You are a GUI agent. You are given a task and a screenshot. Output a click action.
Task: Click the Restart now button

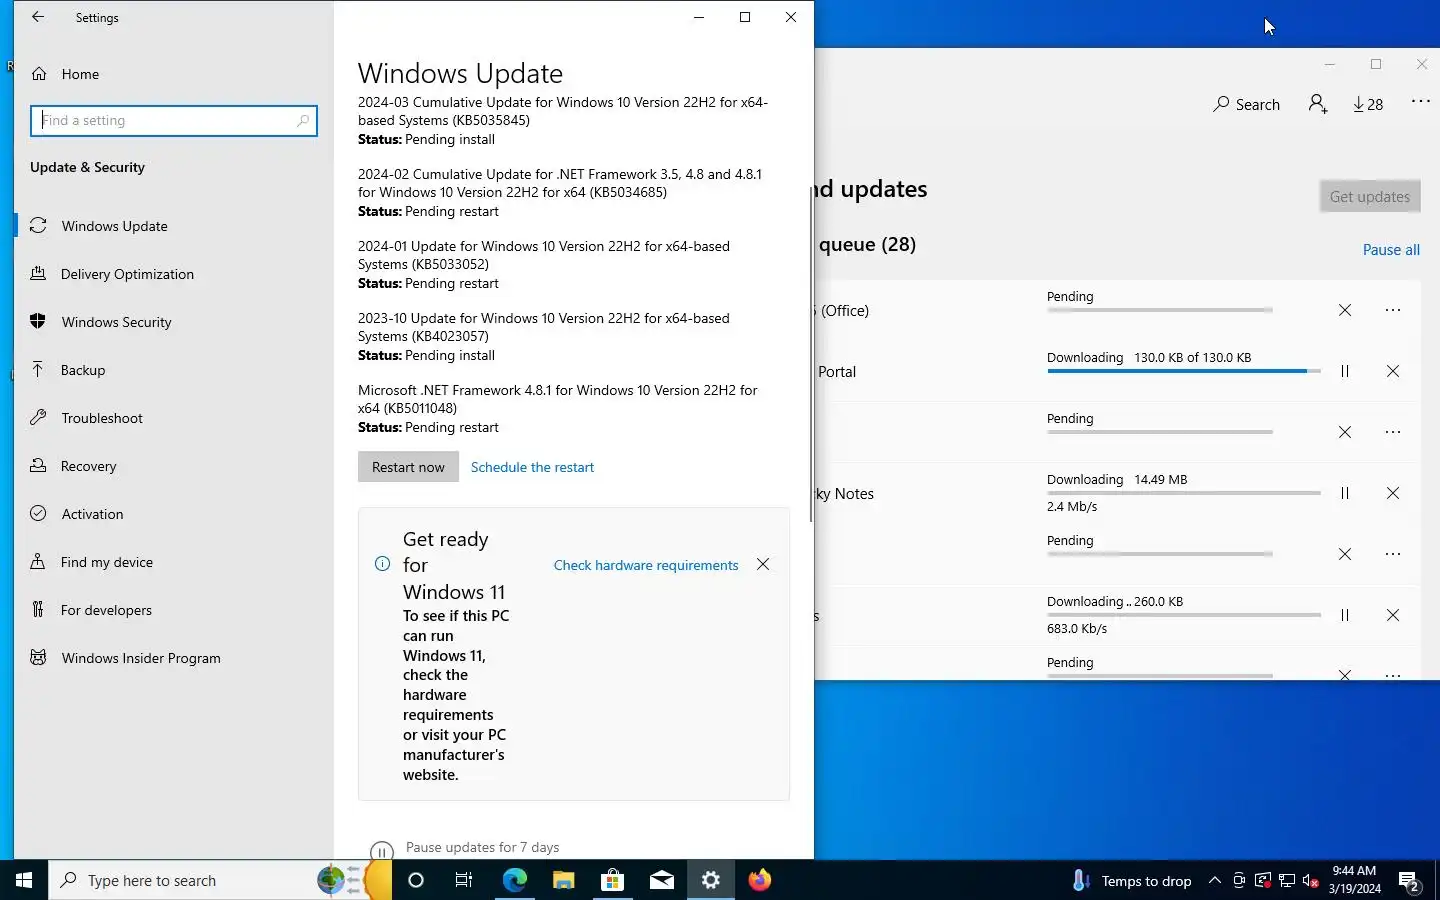click(x=408, y=467)
